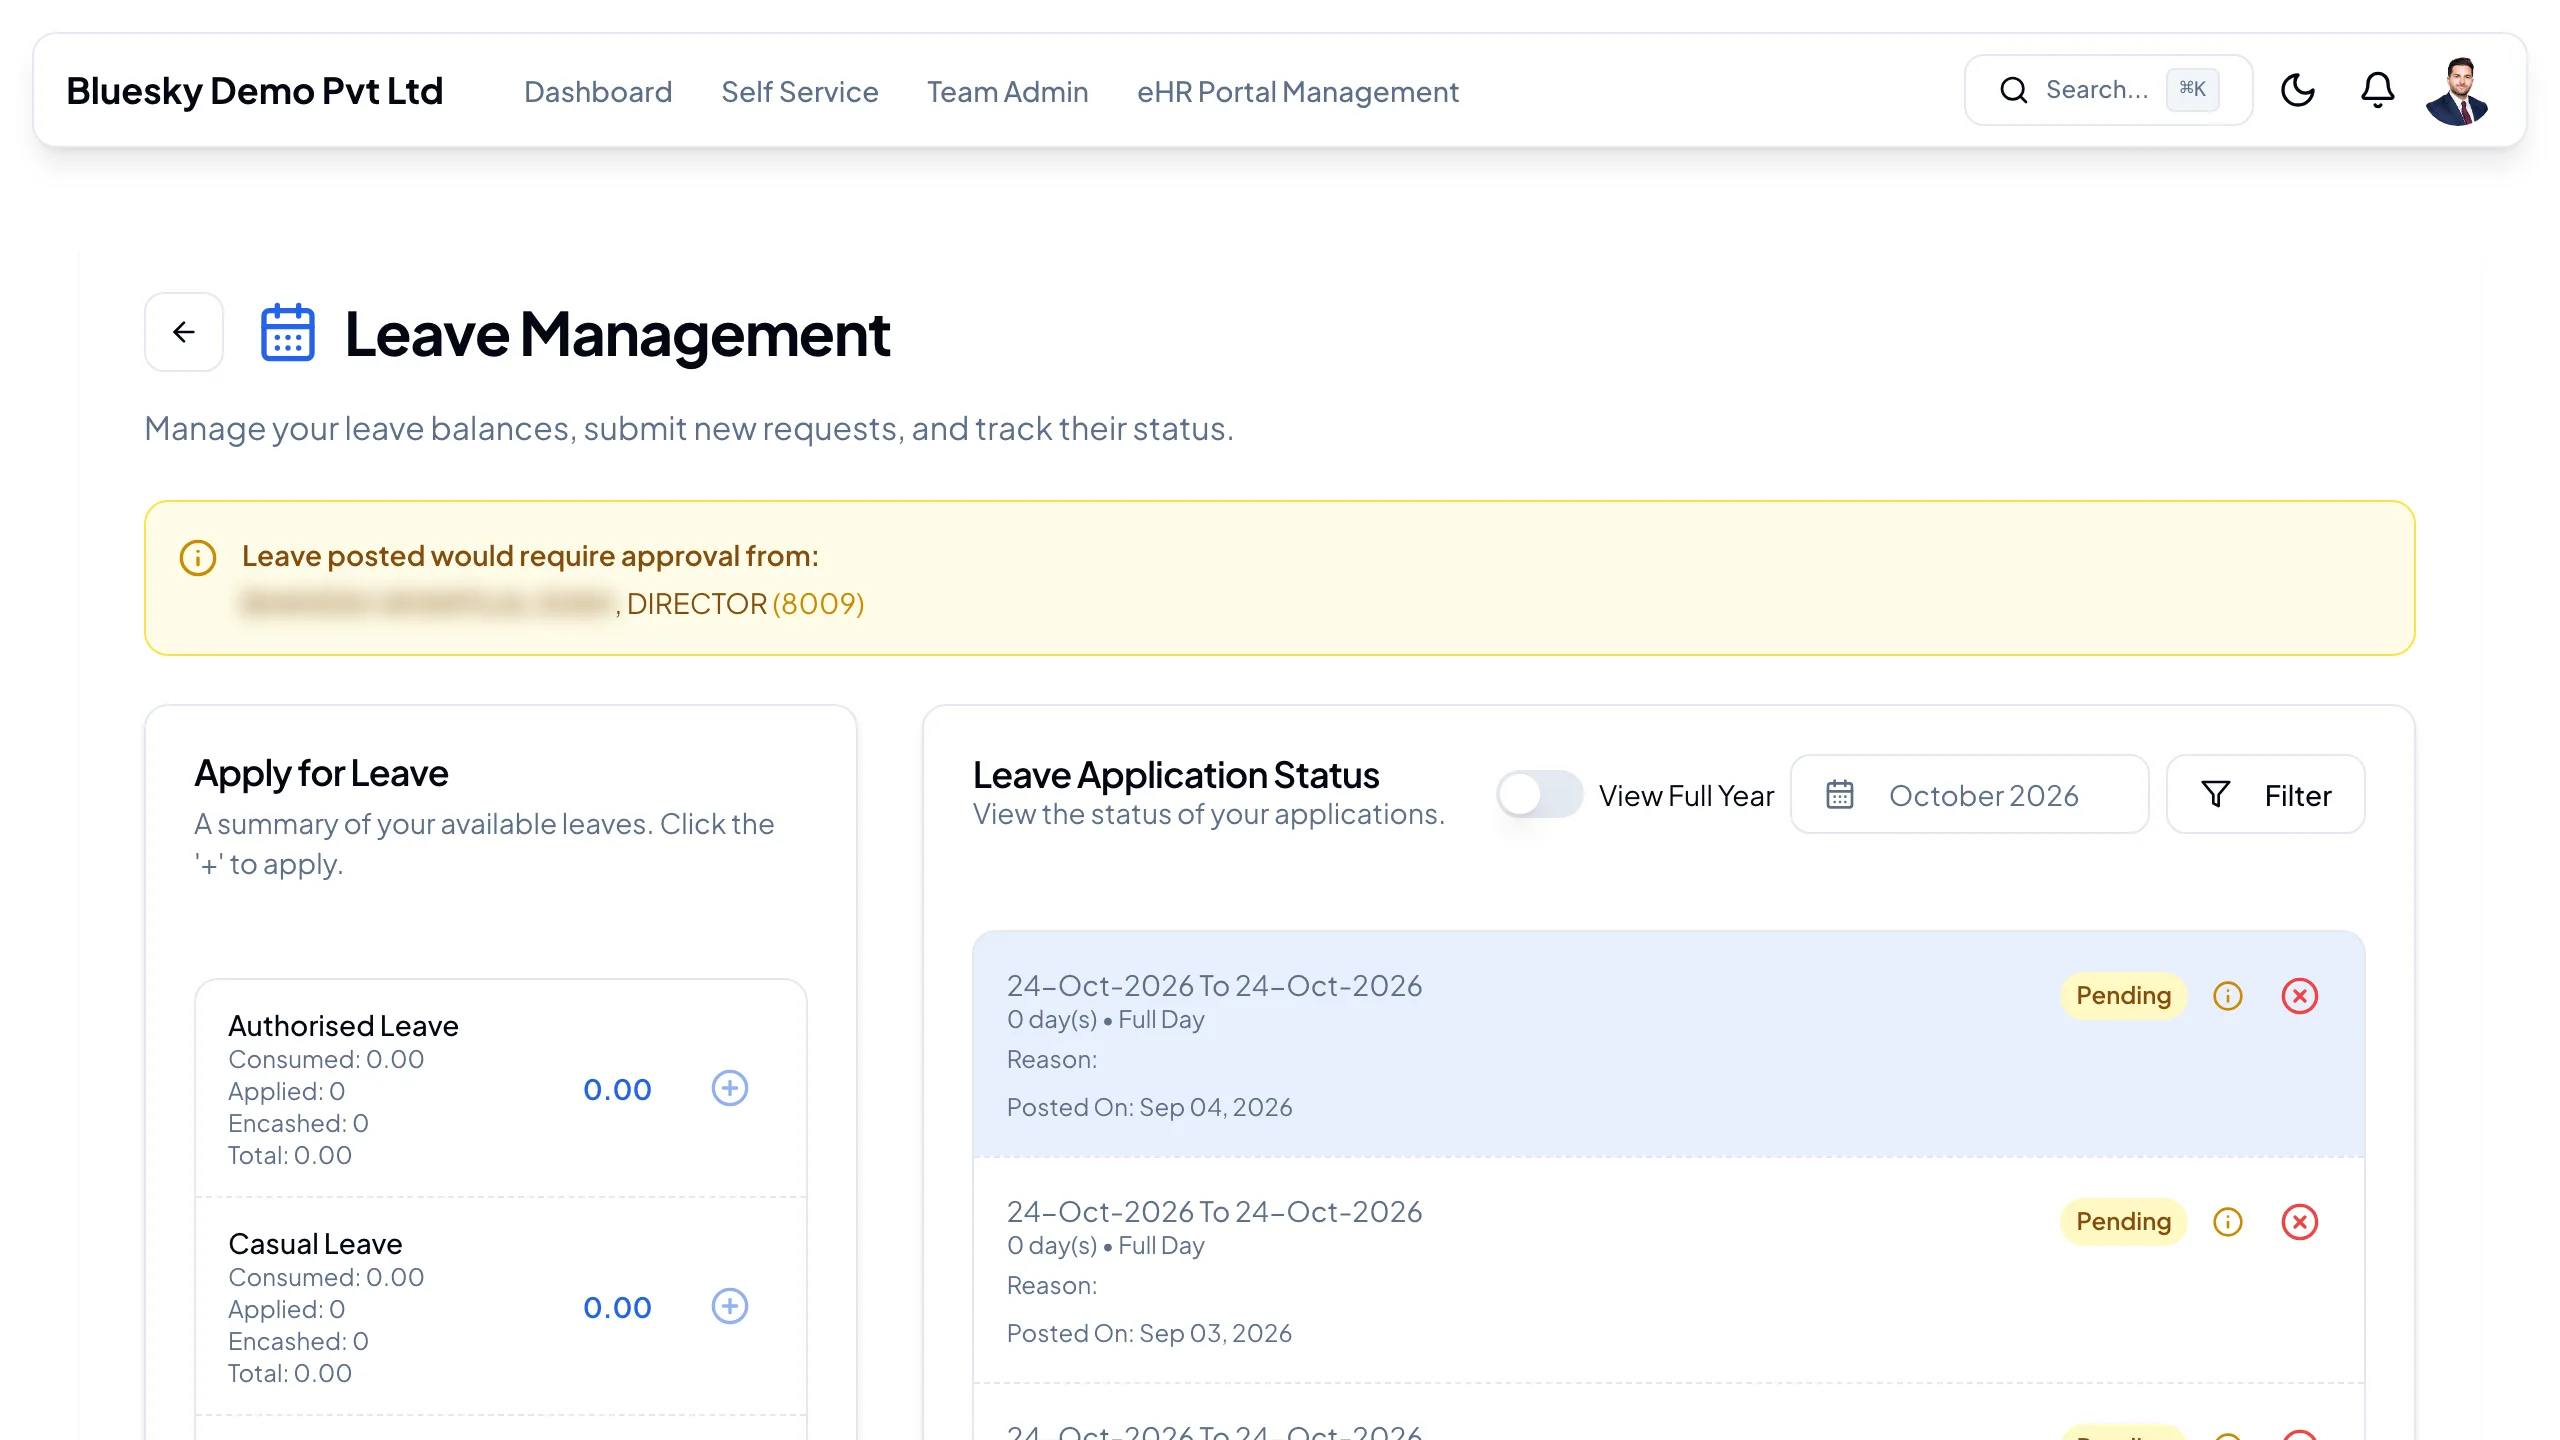2560x1440 pixels.
Task: Open eHR Portal Management menu
Action: point(1298,91)
